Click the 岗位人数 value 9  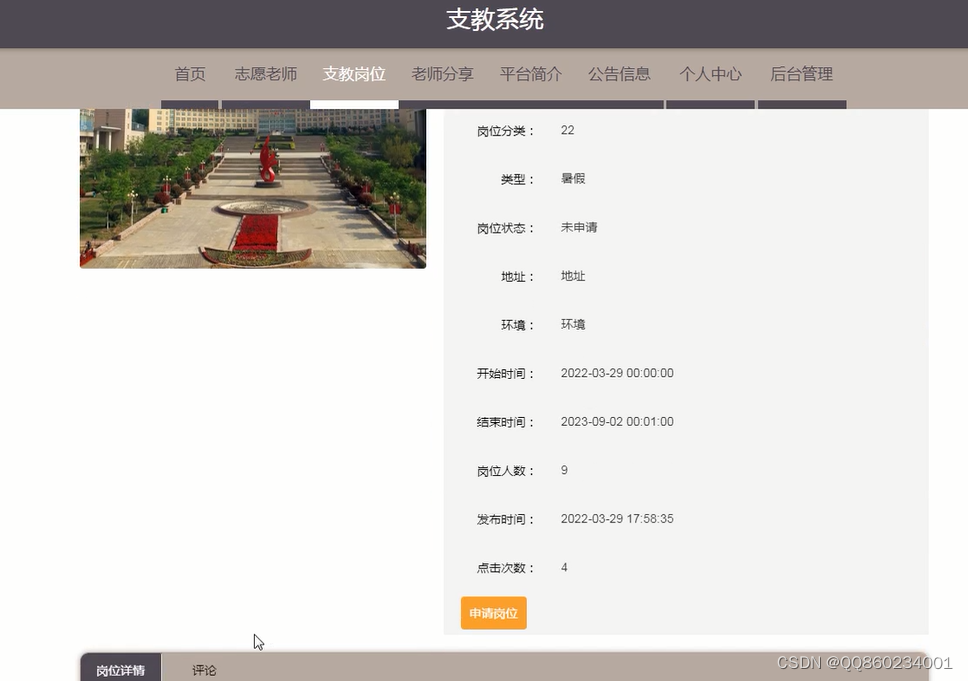click(564, 470)
